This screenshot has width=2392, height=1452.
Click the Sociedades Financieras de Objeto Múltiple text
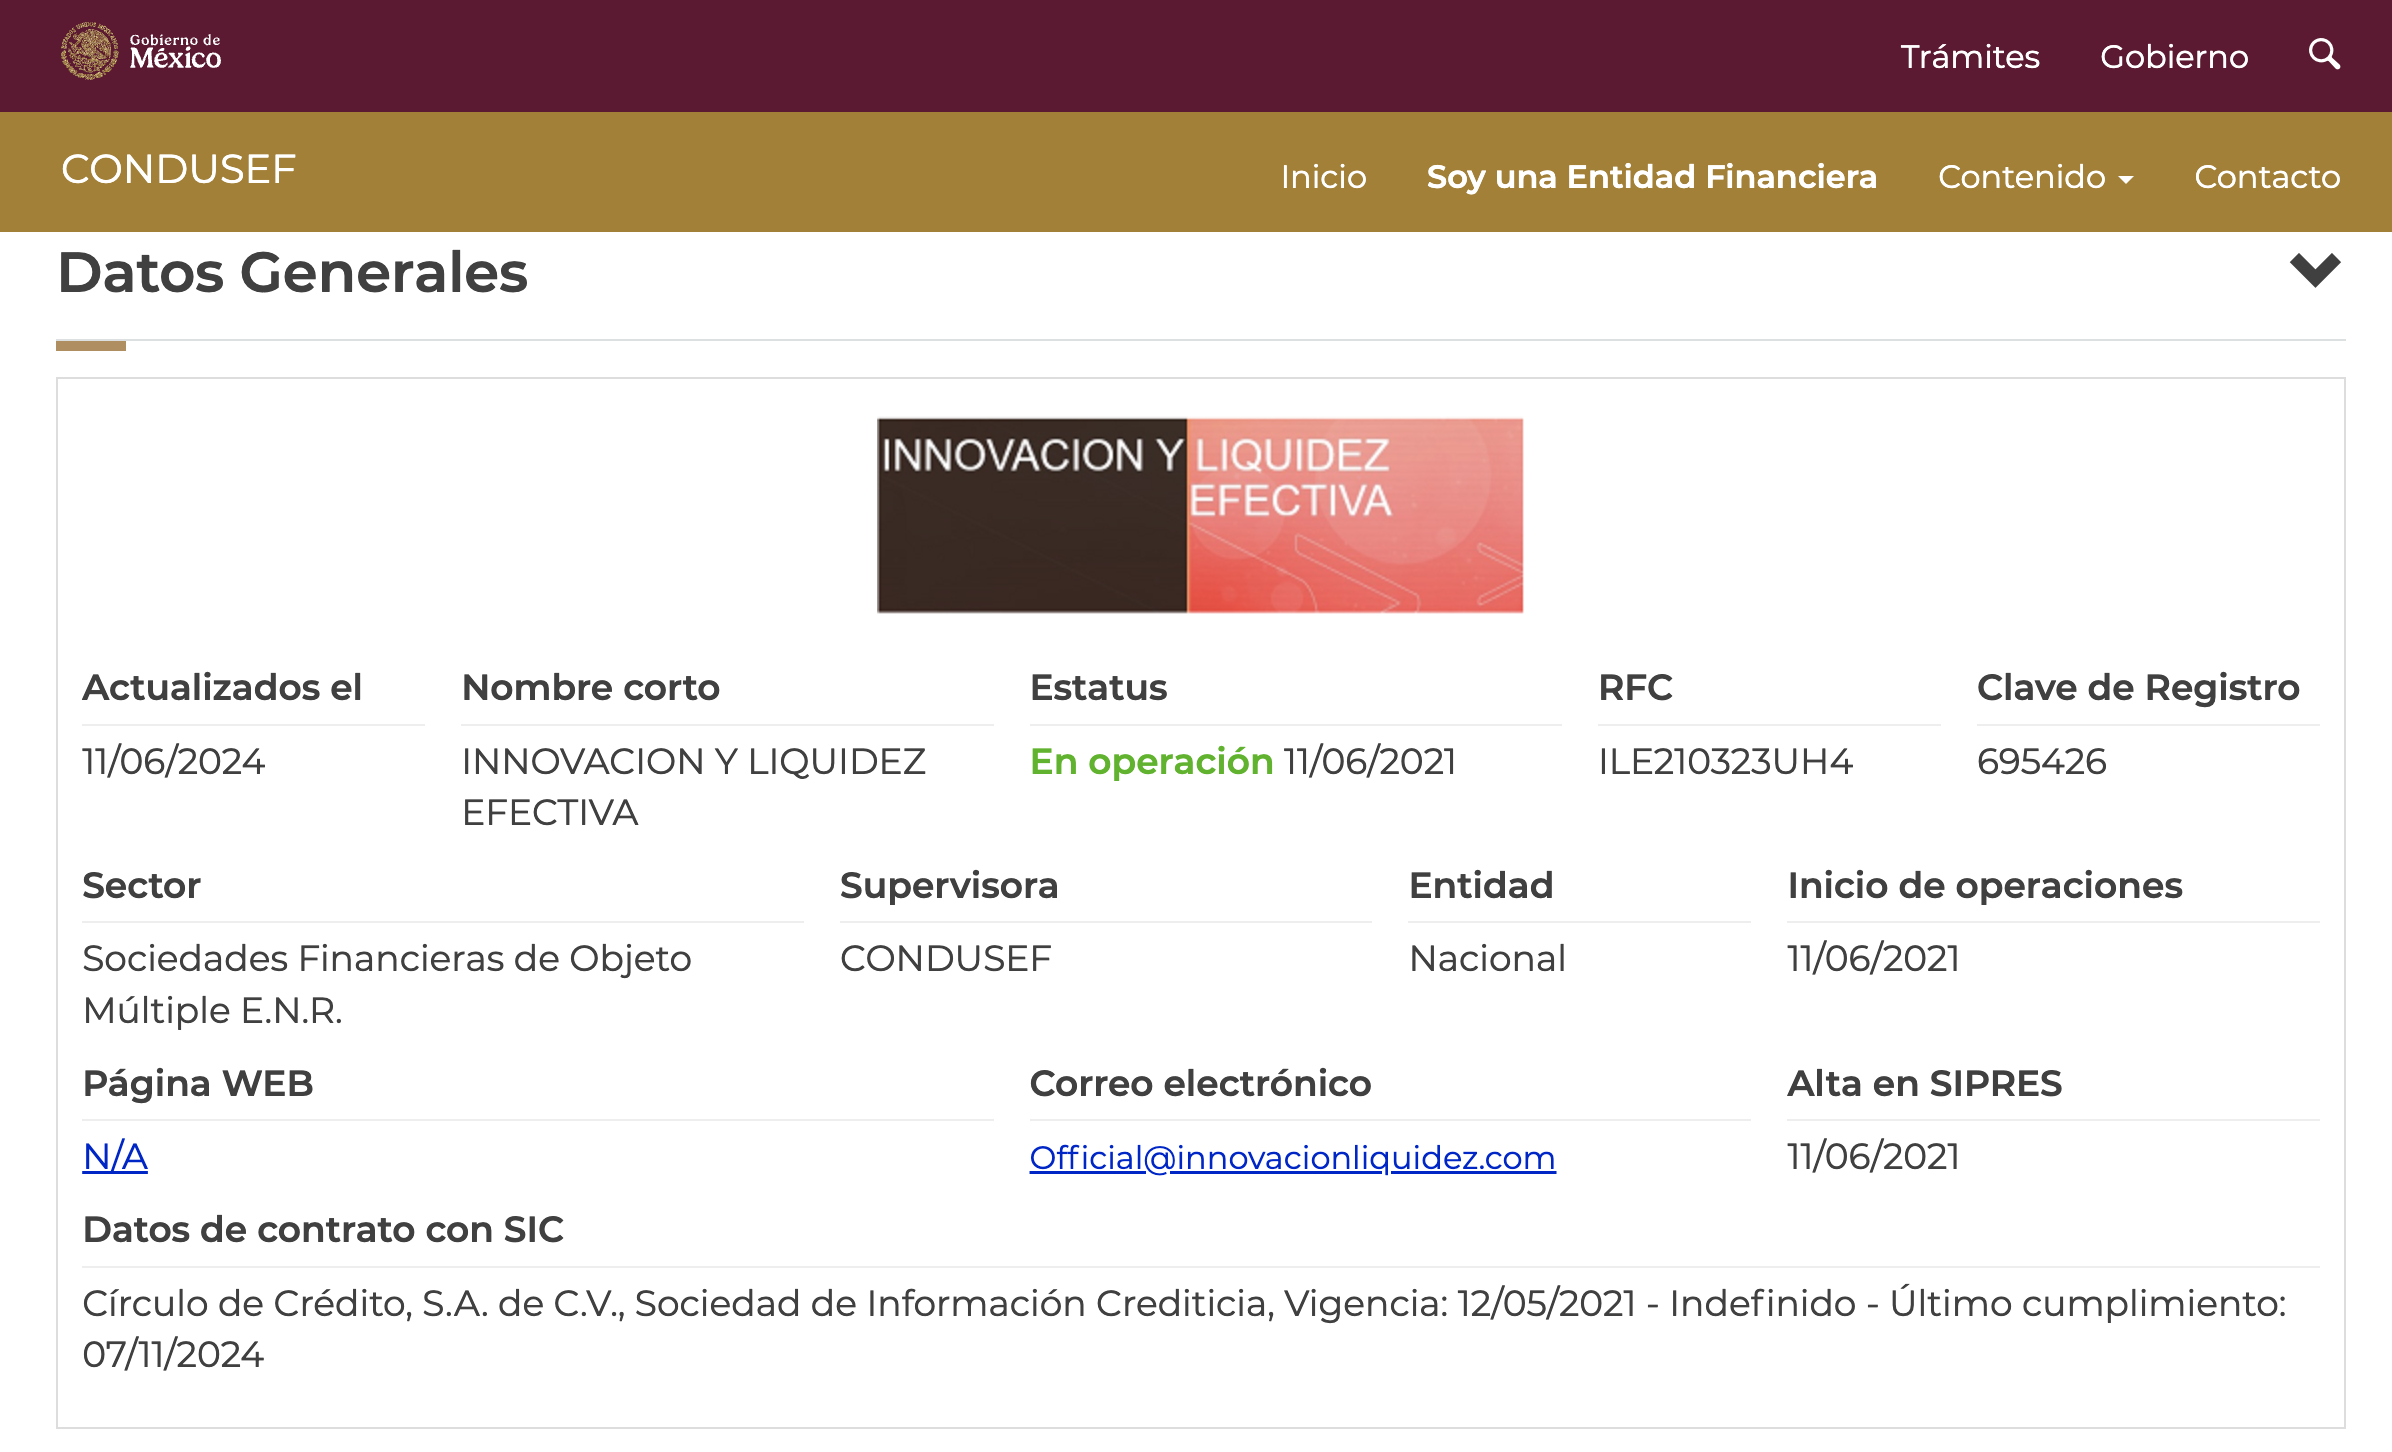pyautogui.click(x=386, y=960)
